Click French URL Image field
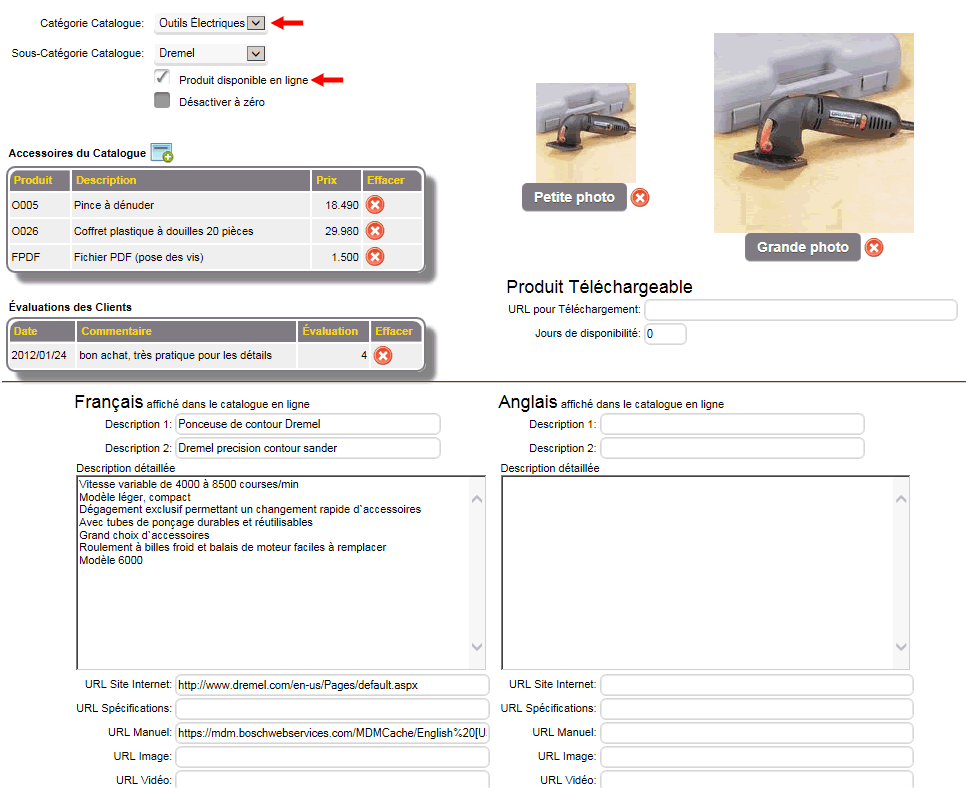 point(333,757)
